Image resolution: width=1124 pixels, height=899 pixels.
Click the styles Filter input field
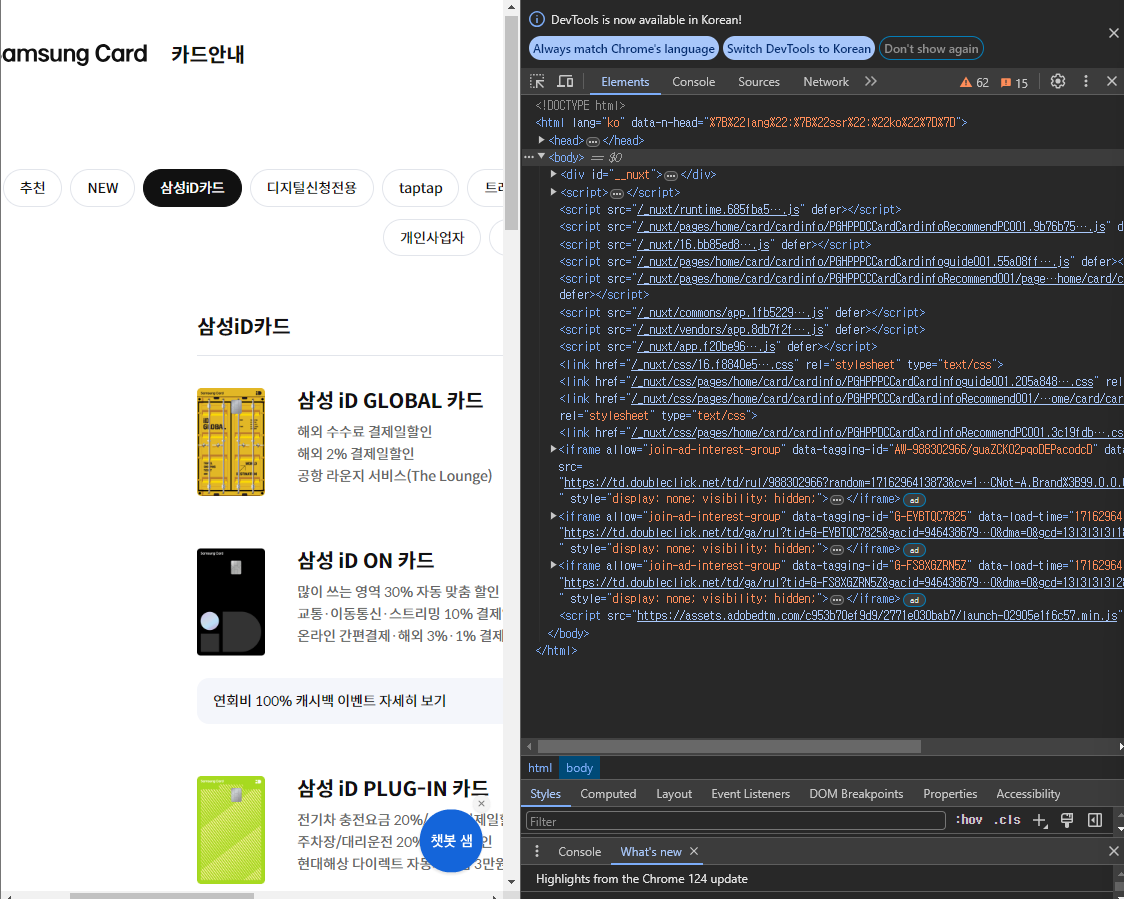click(x=735, y=821)
